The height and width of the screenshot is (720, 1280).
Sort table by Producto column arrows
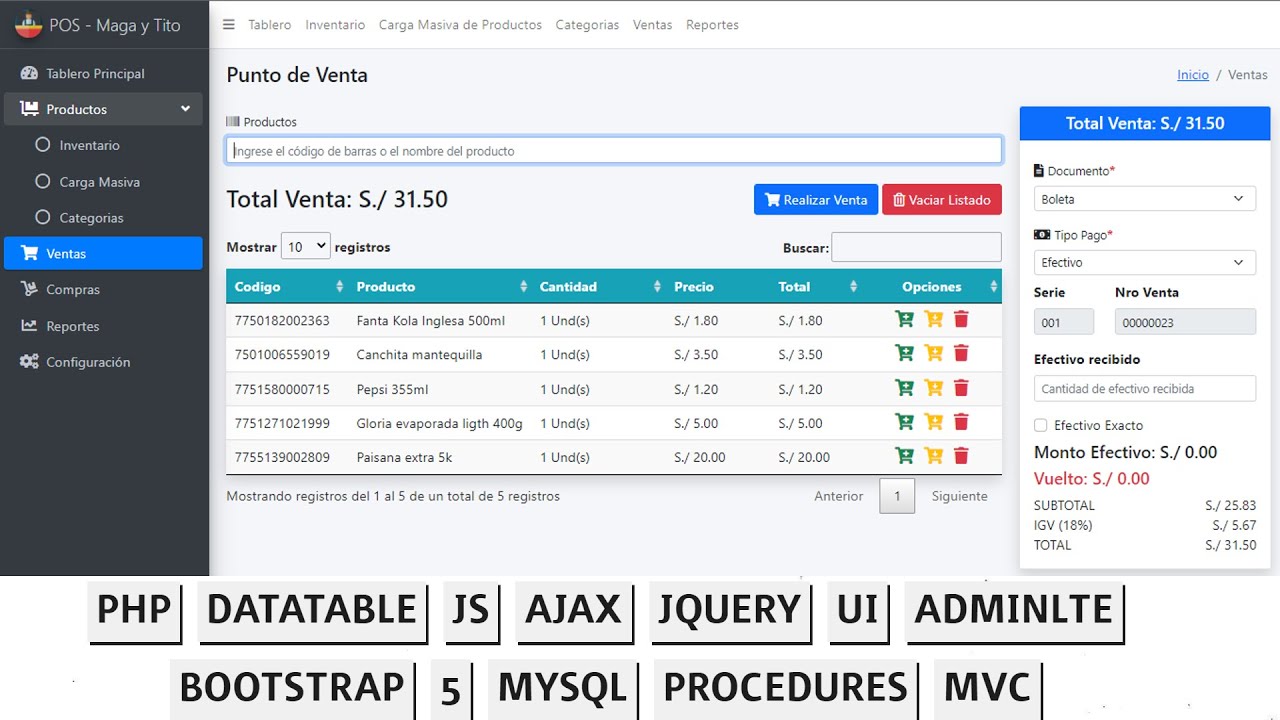pyautogui.click(x=524, y=286)
